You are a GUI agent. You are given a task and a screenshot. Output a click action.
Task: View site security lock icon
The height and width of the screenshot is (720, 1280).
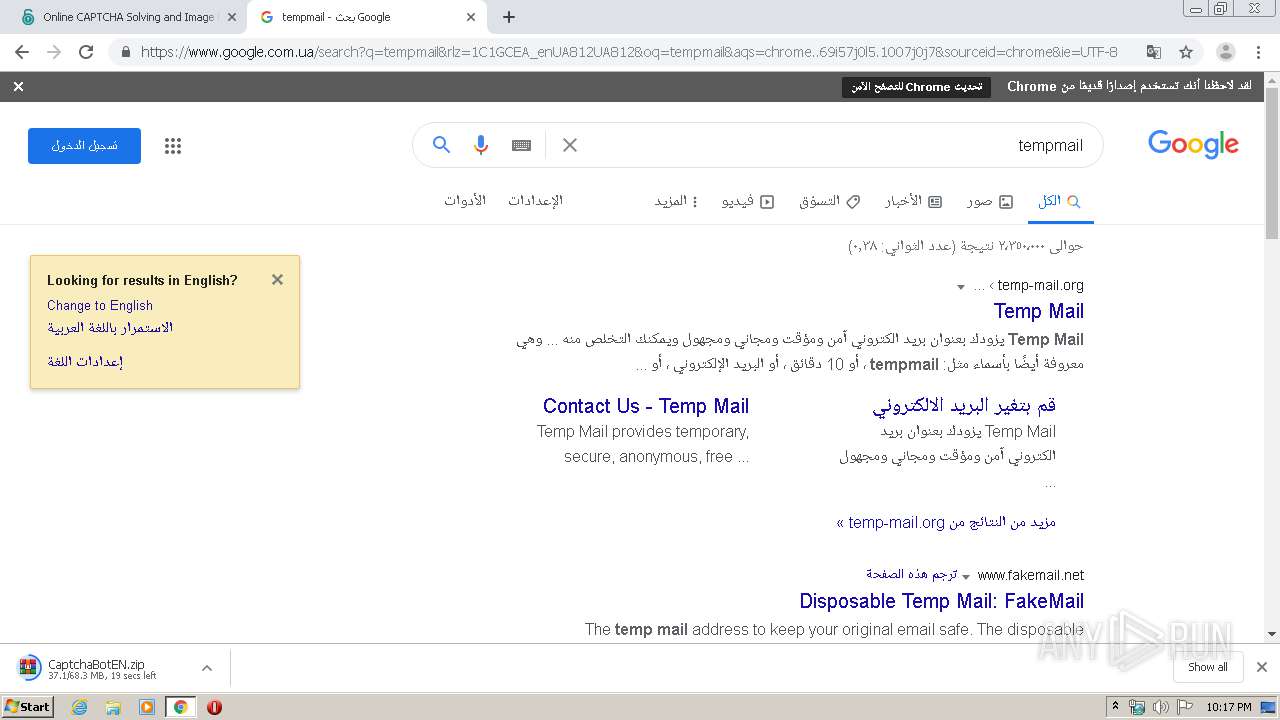coord(125,52)
